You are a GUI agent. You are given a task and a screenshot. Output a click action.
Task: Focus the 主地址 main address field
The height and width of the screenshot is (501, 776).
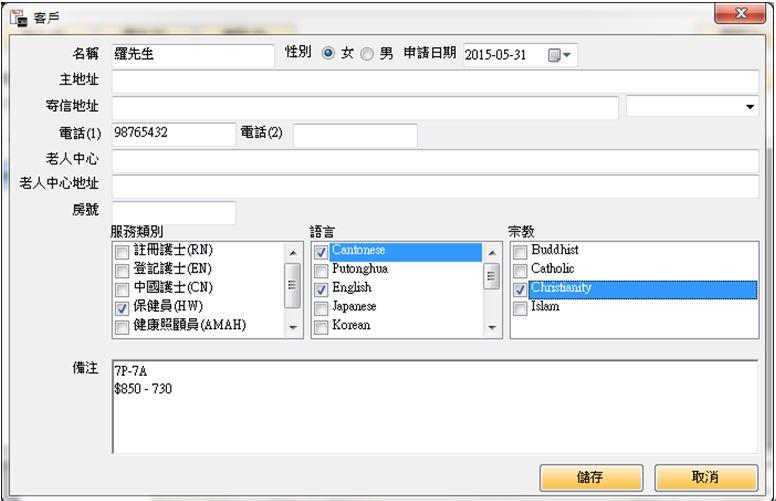(434, 81)
